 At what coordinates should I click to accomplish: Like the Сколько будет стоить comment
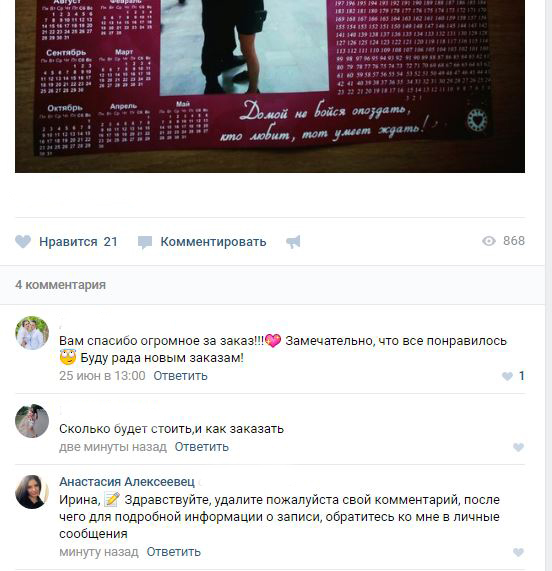(x=518, y=447)
